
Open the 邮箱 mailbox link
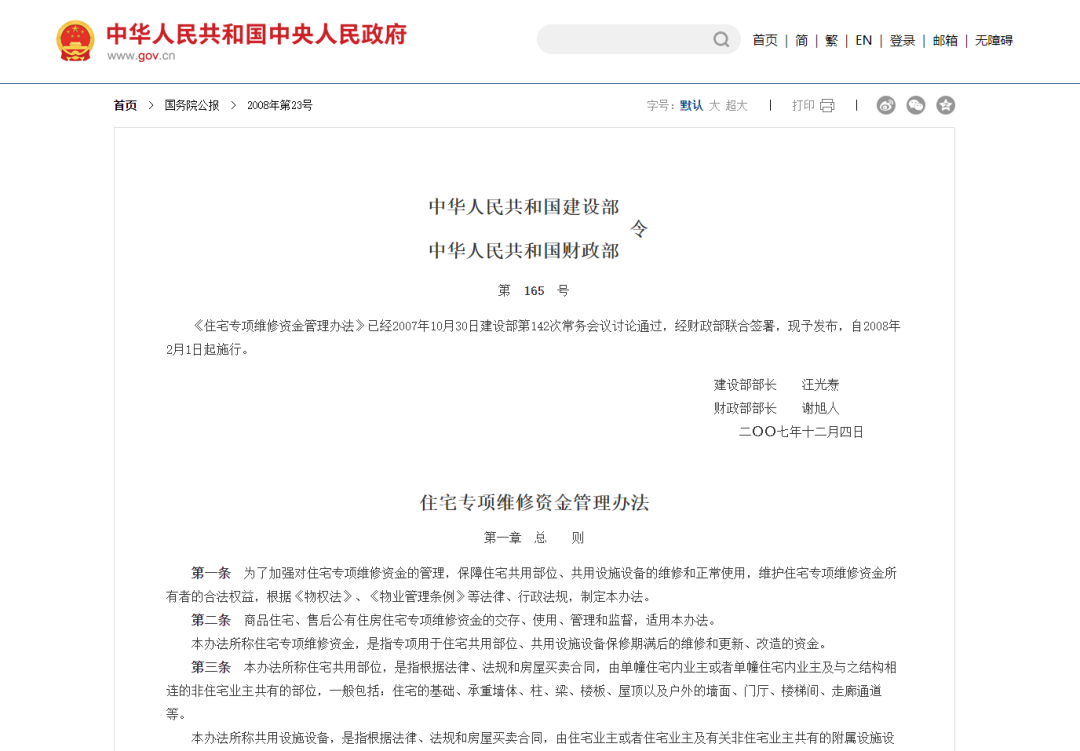945,41
